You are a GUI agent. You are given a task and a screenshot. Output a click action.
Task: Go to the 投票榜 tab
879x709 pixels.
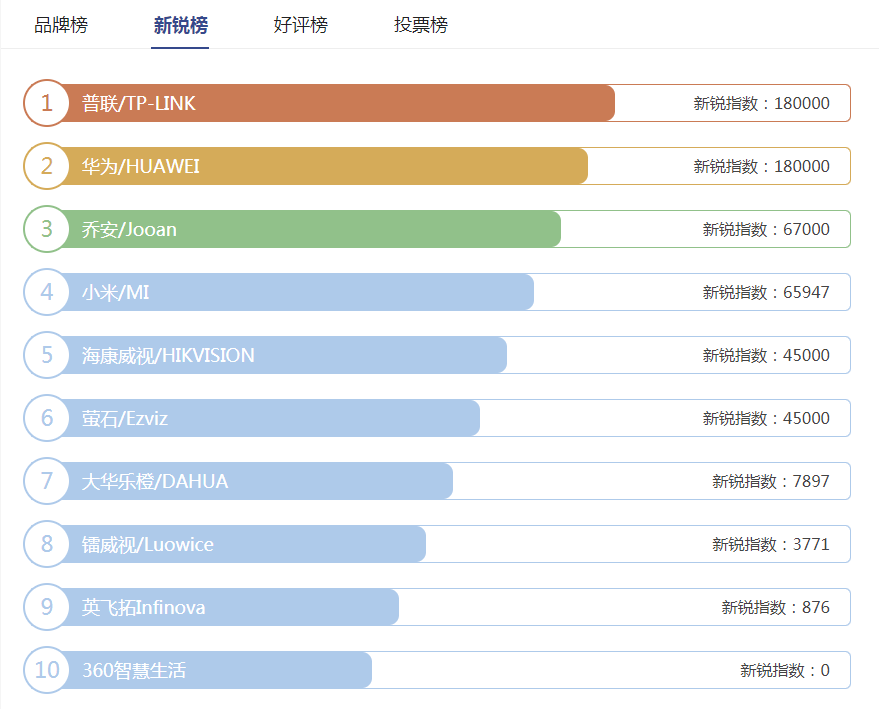point(421,25)
